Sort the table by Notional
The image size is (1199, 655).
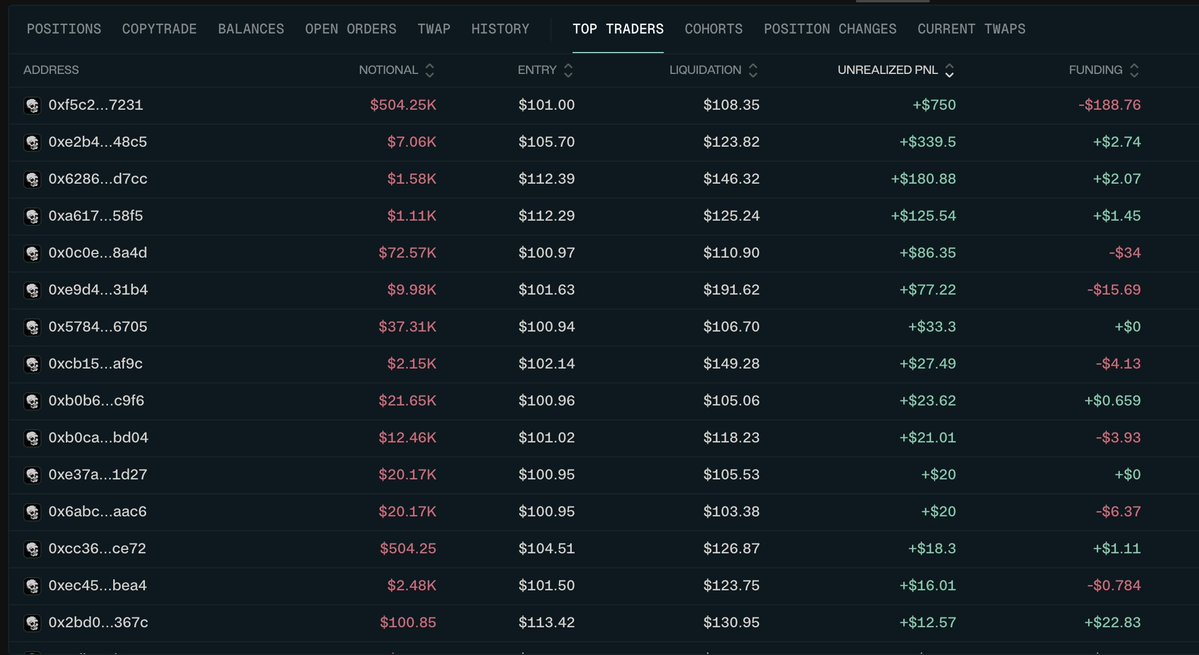click(x=396, y=70)
